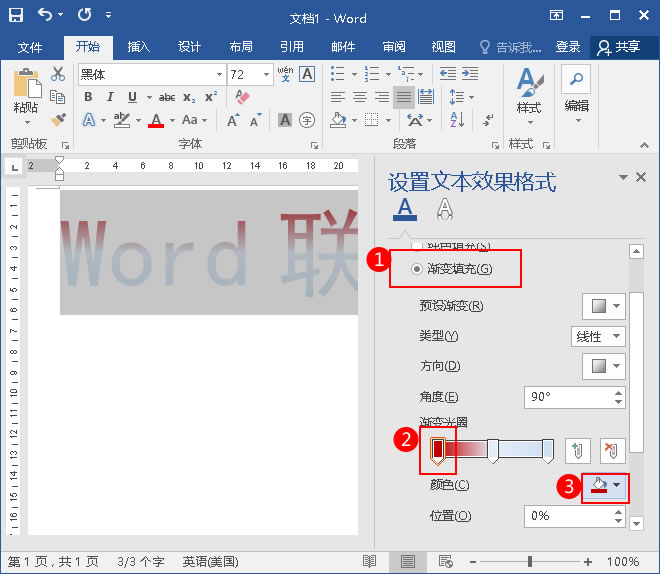Align text right
Image resolution: width=660 pixels, height=574 pixels.
pyautogui.click(x=382, y=97)
